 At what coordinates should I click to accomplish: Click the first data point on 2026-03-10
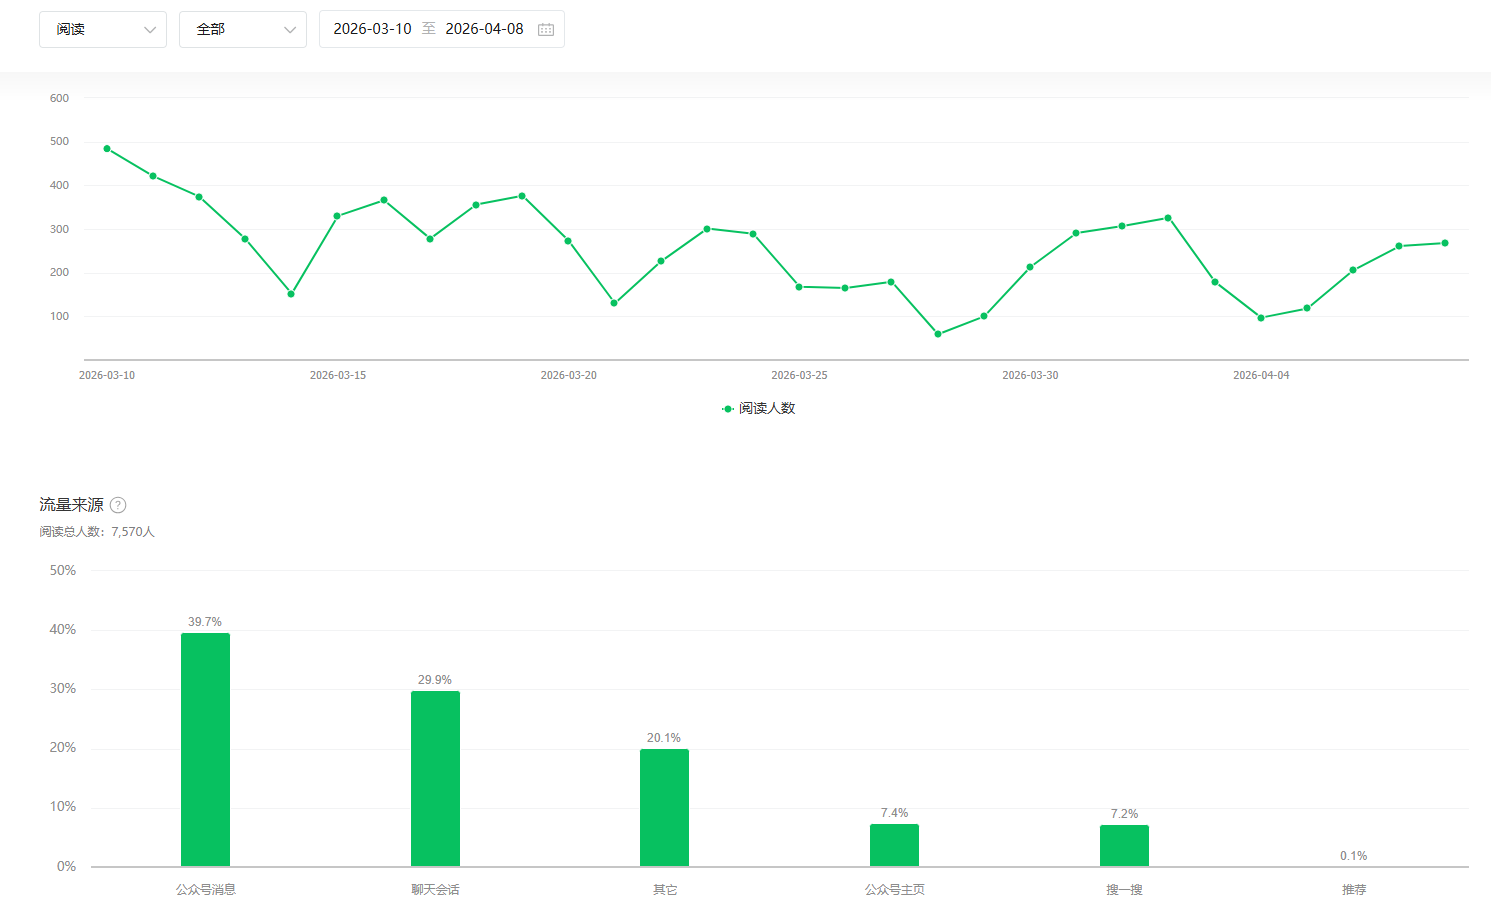coord(107,148)
